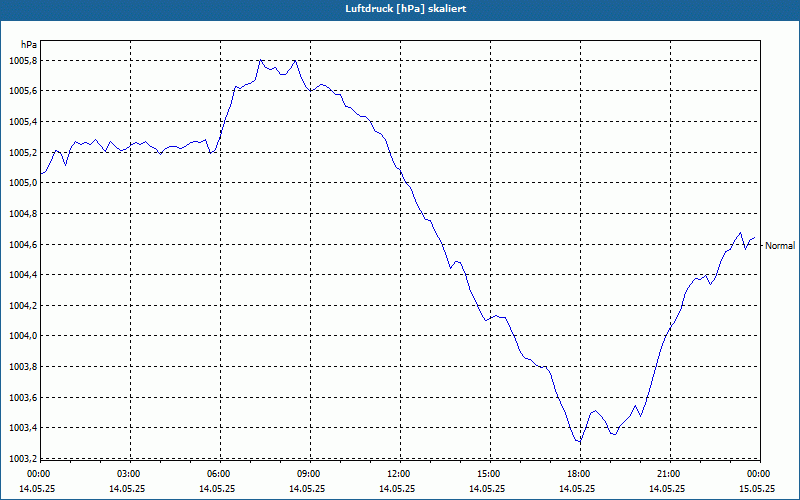This screenshot has height=500, width=800.
Task: Select the "14.05.25" date below 15:00
Action: [487, 488]
